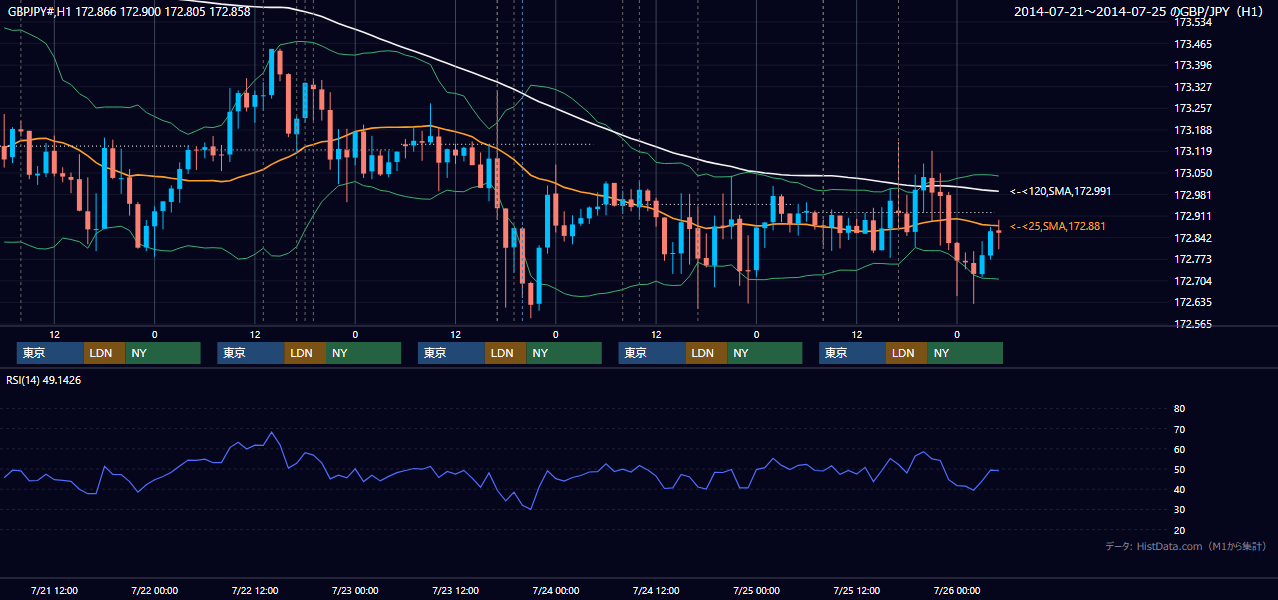Click price axis label 173.396

pyautogui.click(x=1192, y=65)
